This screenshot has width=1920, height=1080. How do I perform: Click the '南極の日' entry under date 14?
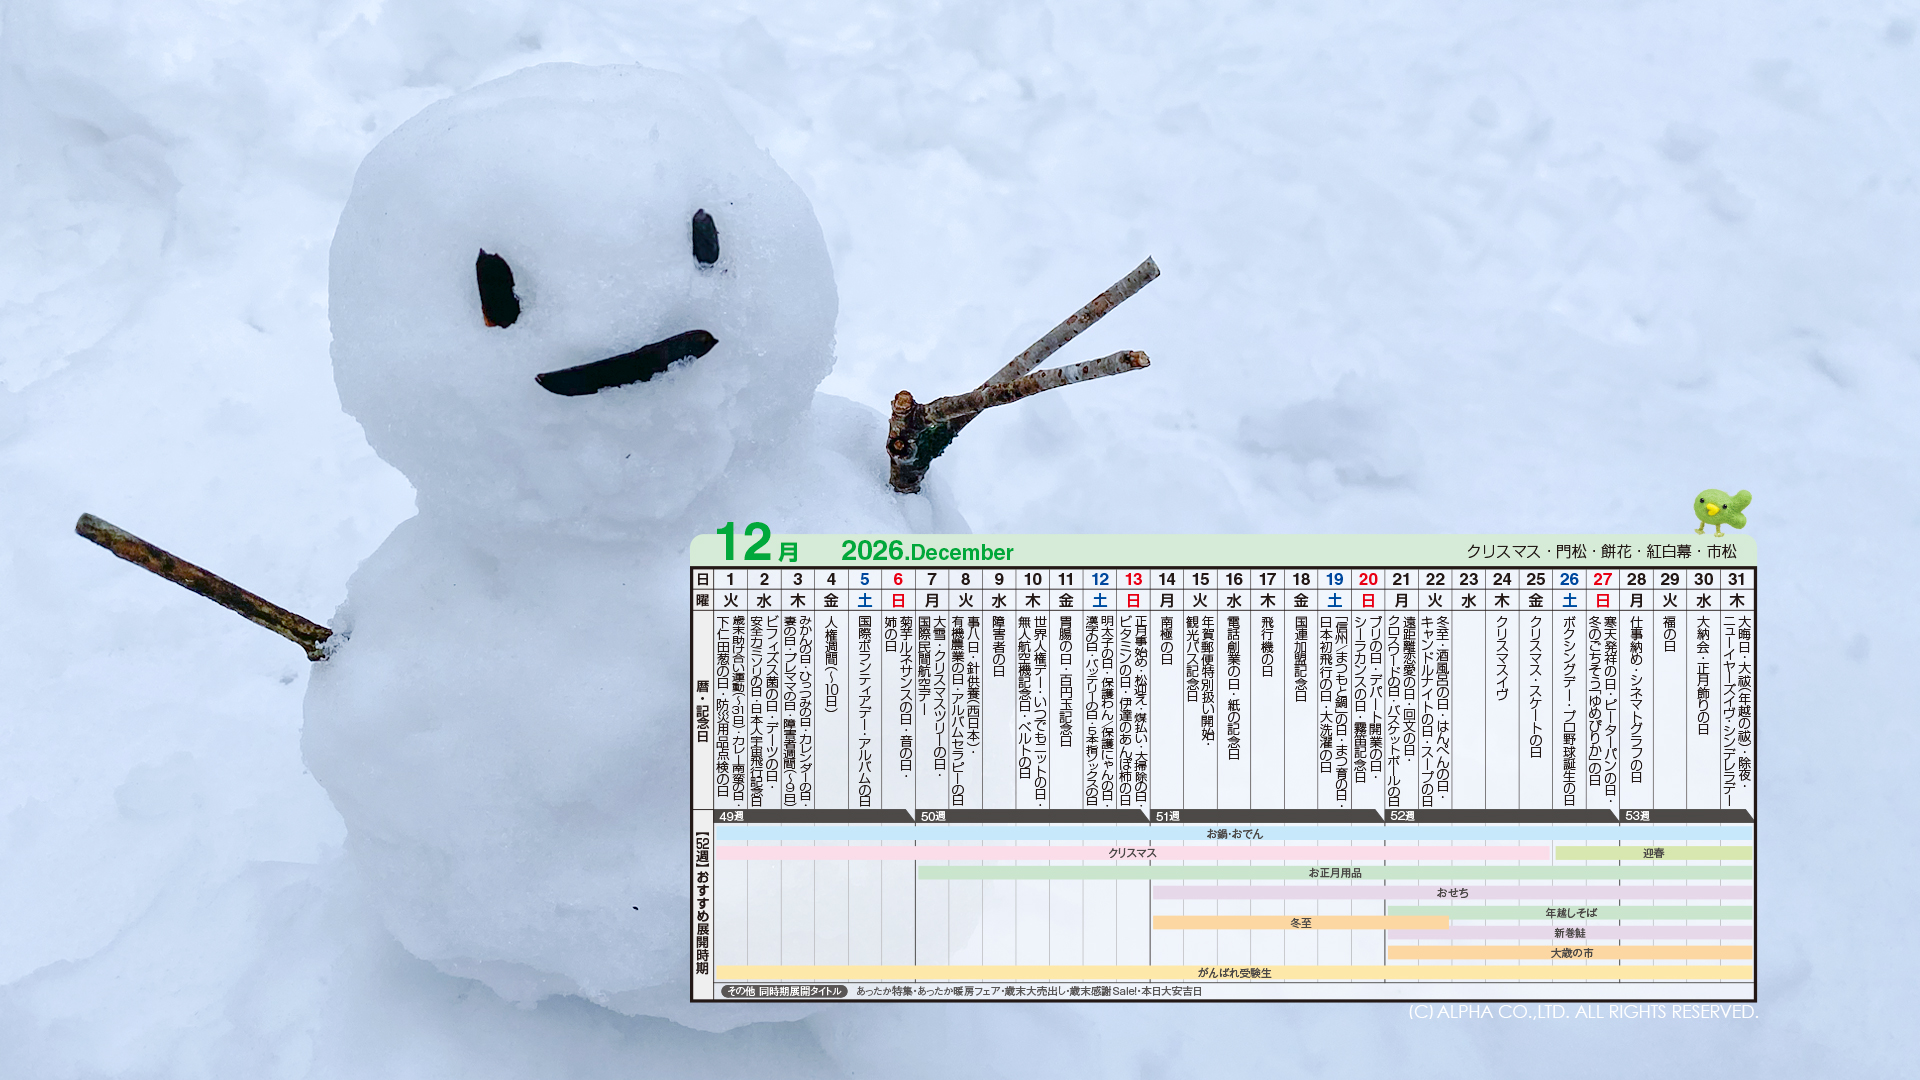point(1166,640)
